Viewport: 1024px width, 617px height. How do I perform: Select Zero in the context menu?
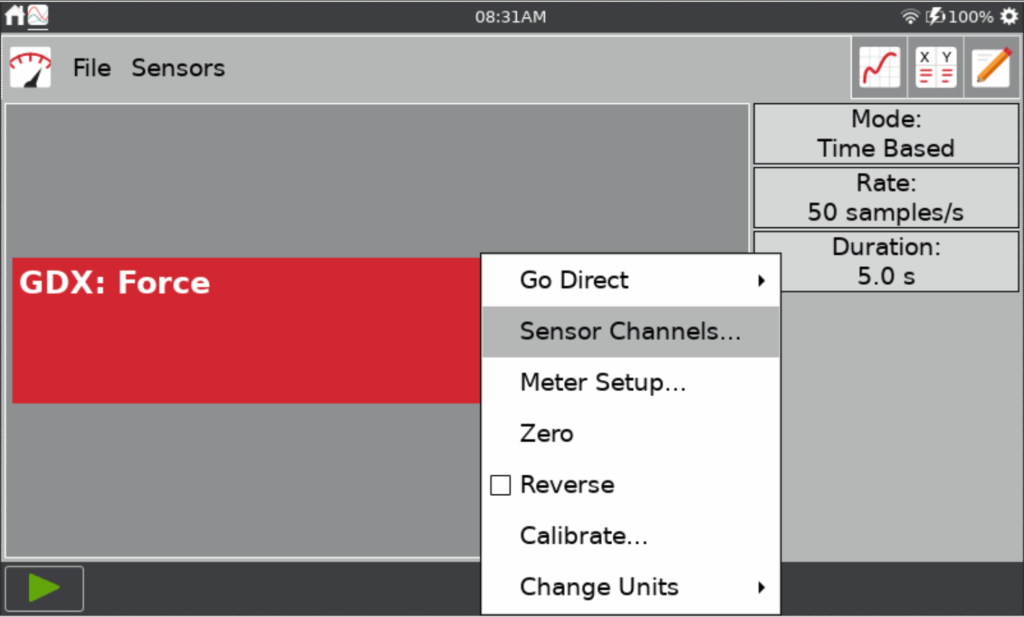tap(630, 434)
